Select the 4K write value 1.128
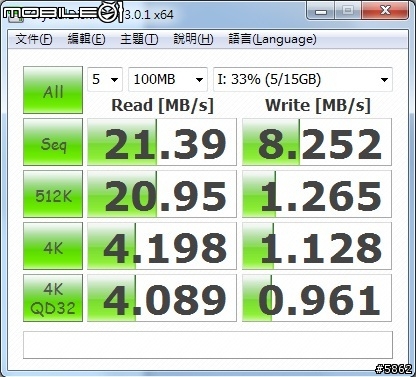 [x=317, y=246]
